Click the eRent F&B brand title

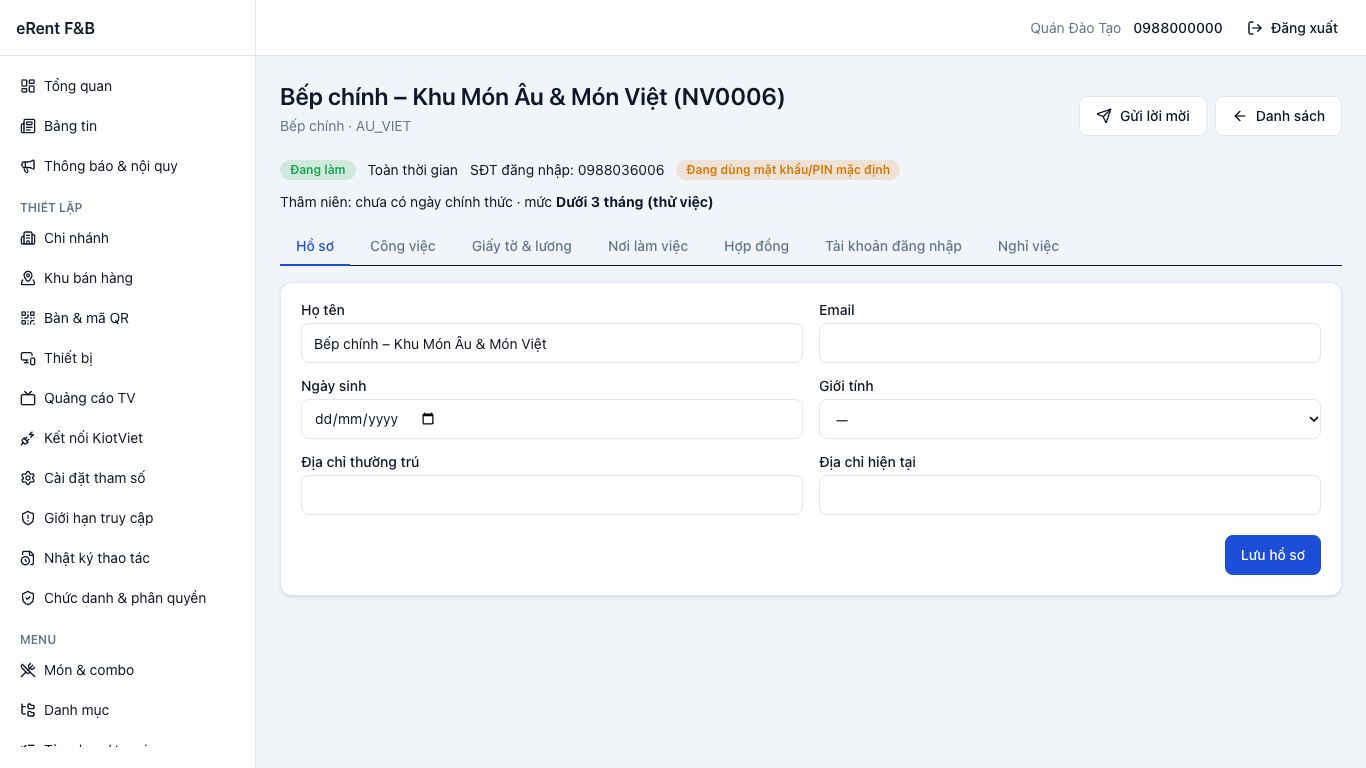pos(56,28)
